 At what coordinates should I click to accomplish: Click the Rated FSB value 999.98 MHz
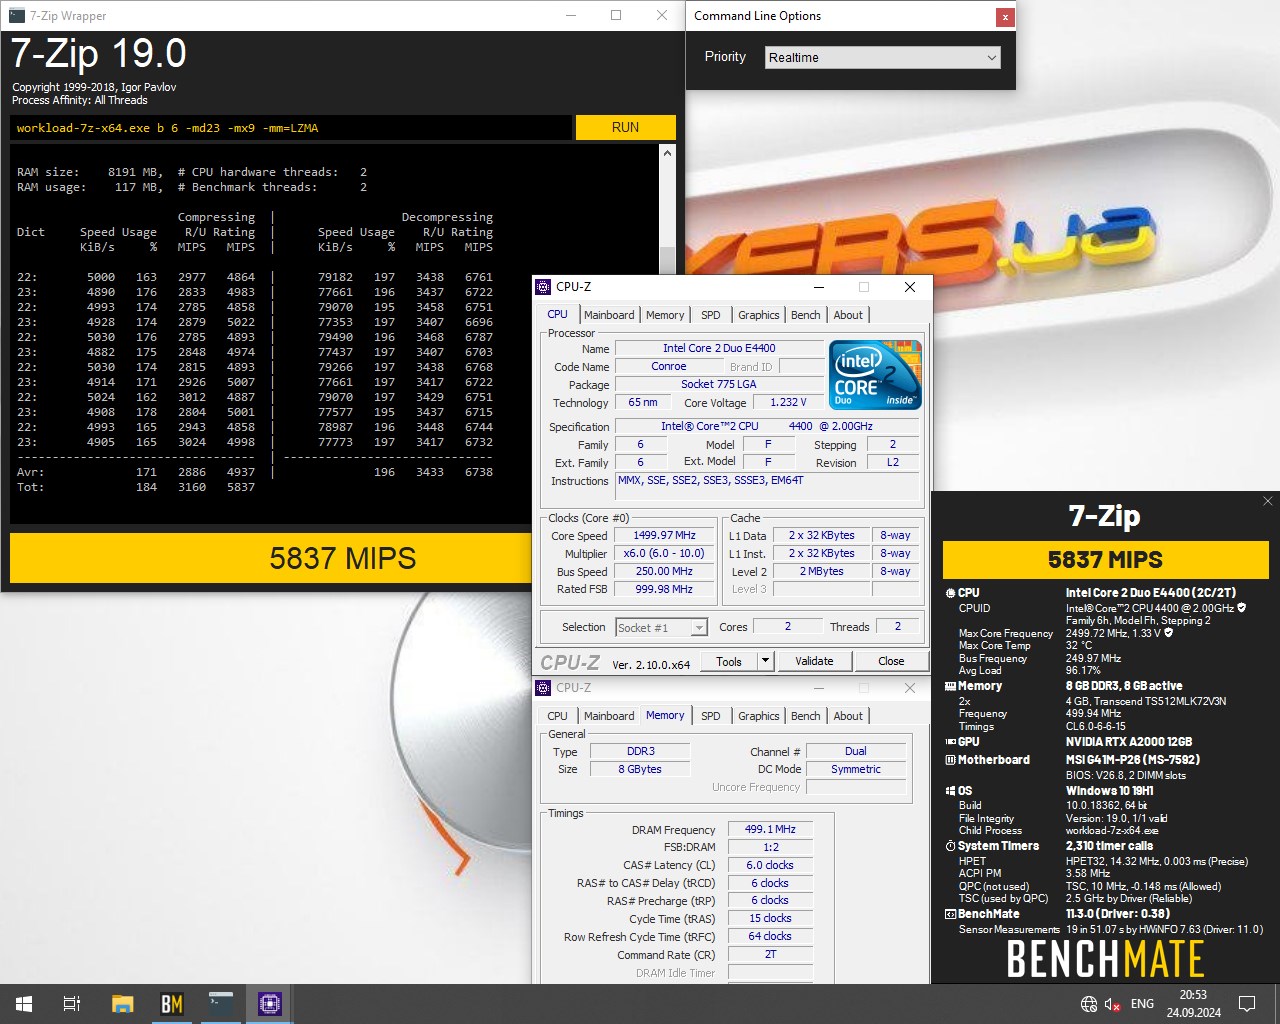pos(664,589)
